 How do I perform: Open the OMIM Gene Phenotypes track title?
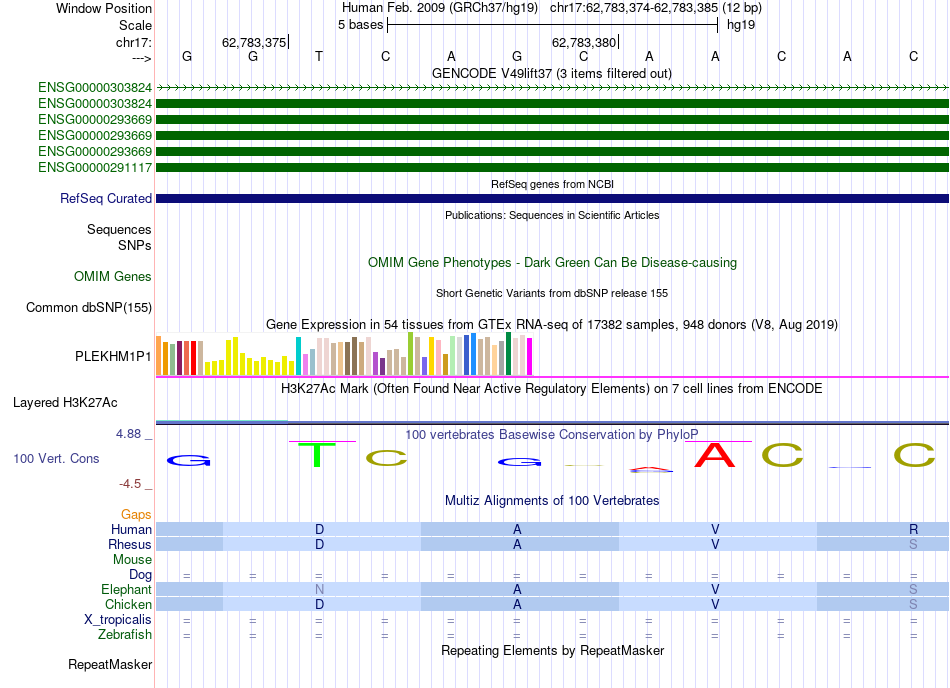552,262
